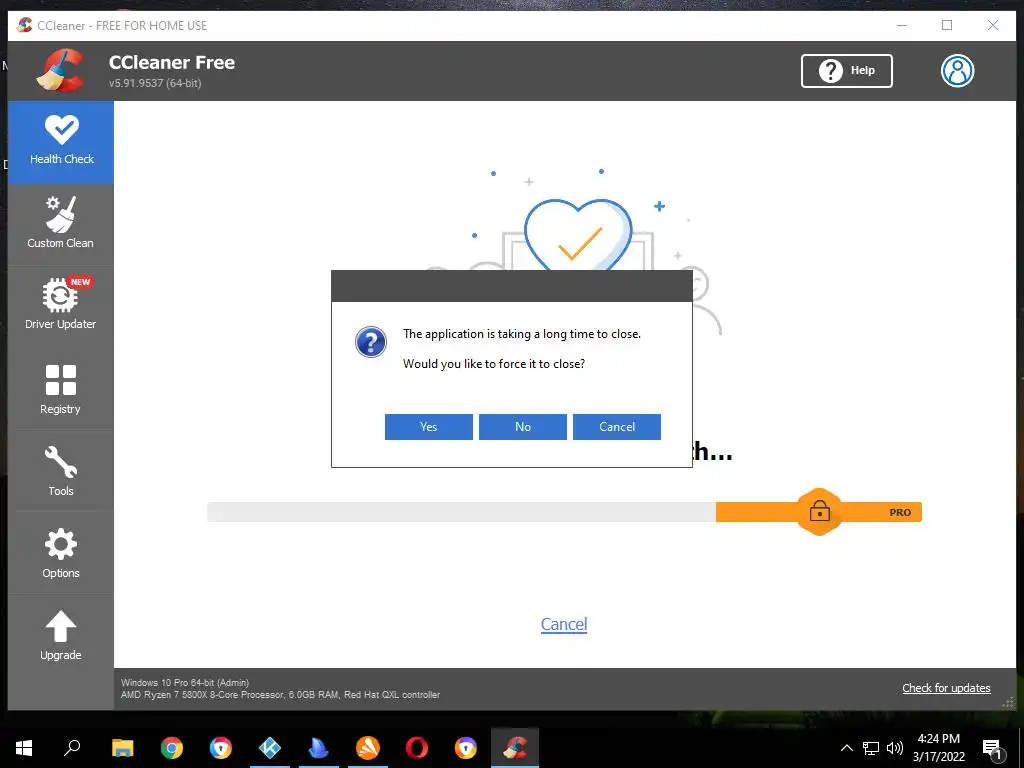Open Opera browser from the taskbar
Viewport: 1024px width, 768px height.
pos(417,748)
